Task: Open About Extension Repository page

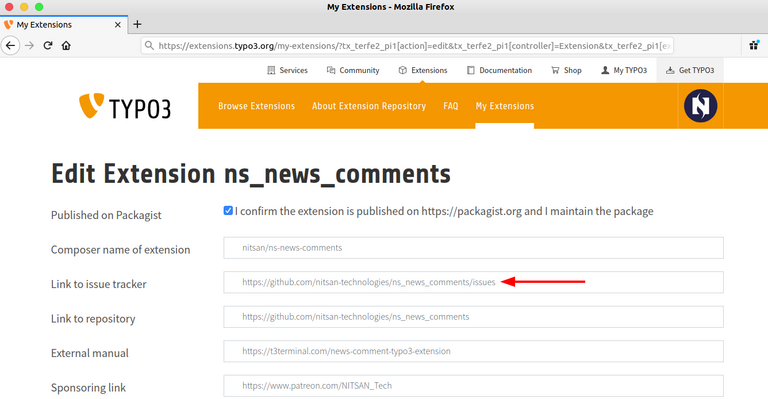Action: coord(369,106)
